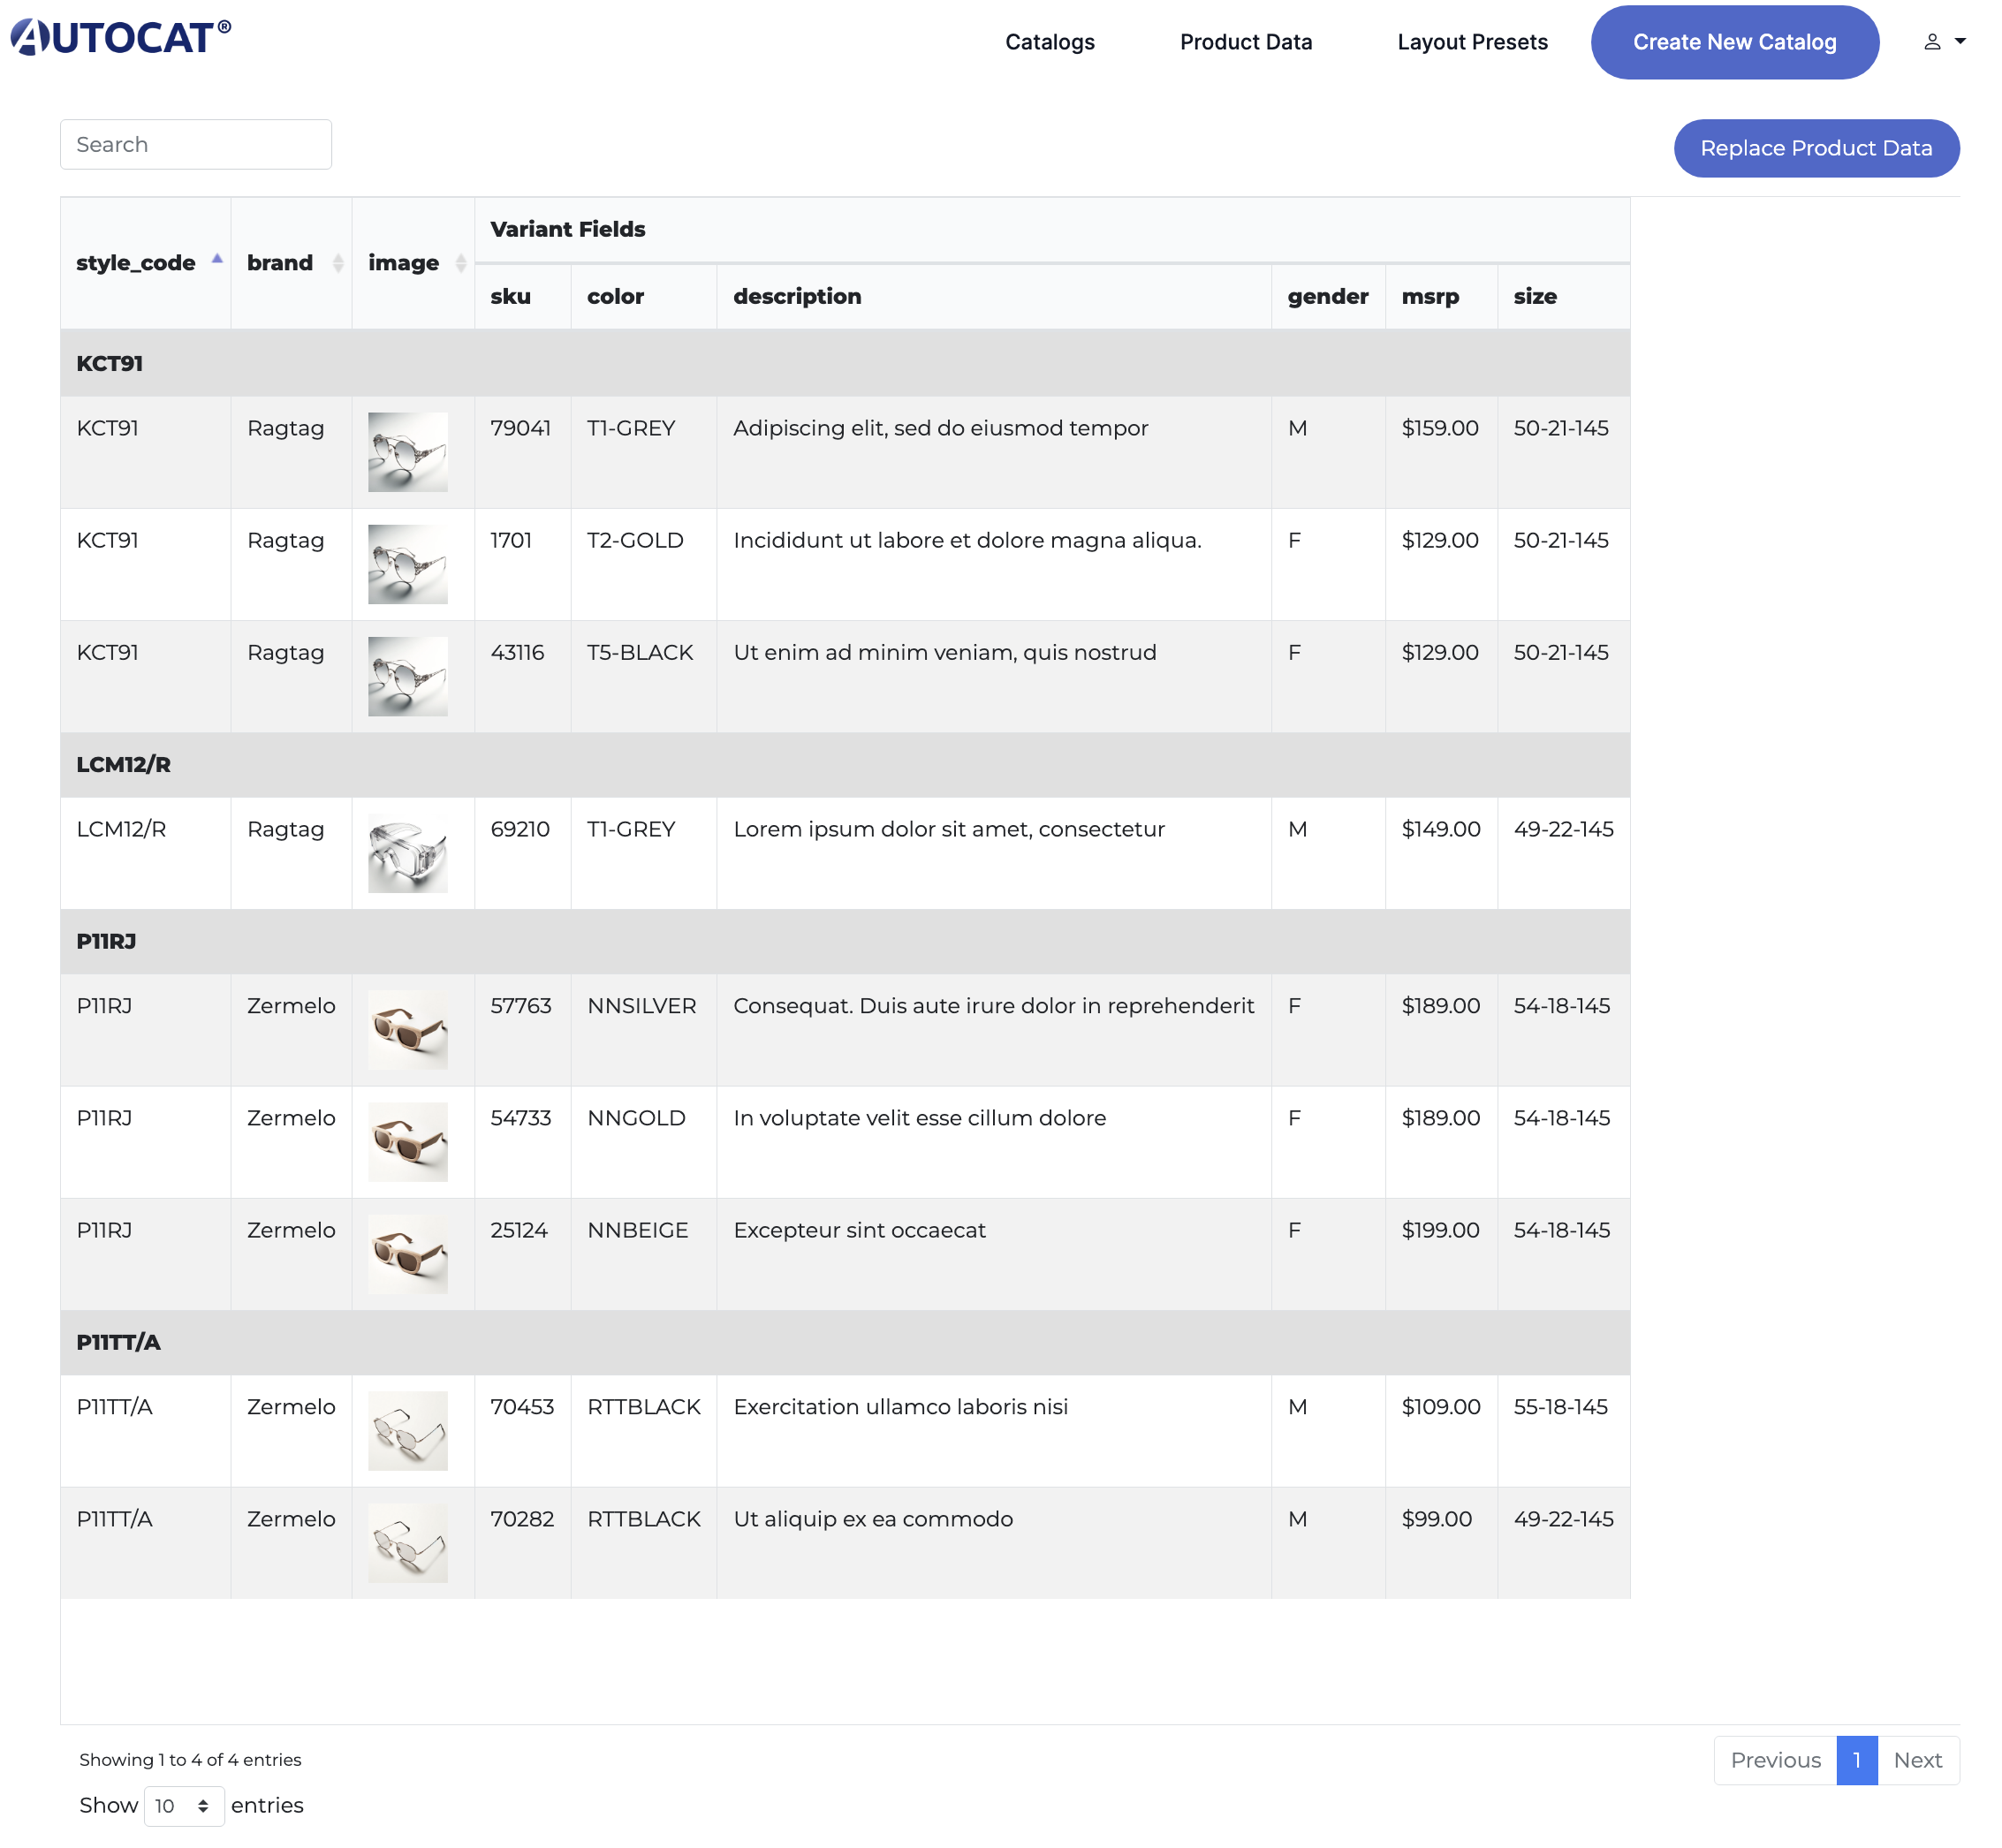Screen dimensions: 2002x1848
Task: Collapse the P11RJ group header
Action: tap(107, 942)
